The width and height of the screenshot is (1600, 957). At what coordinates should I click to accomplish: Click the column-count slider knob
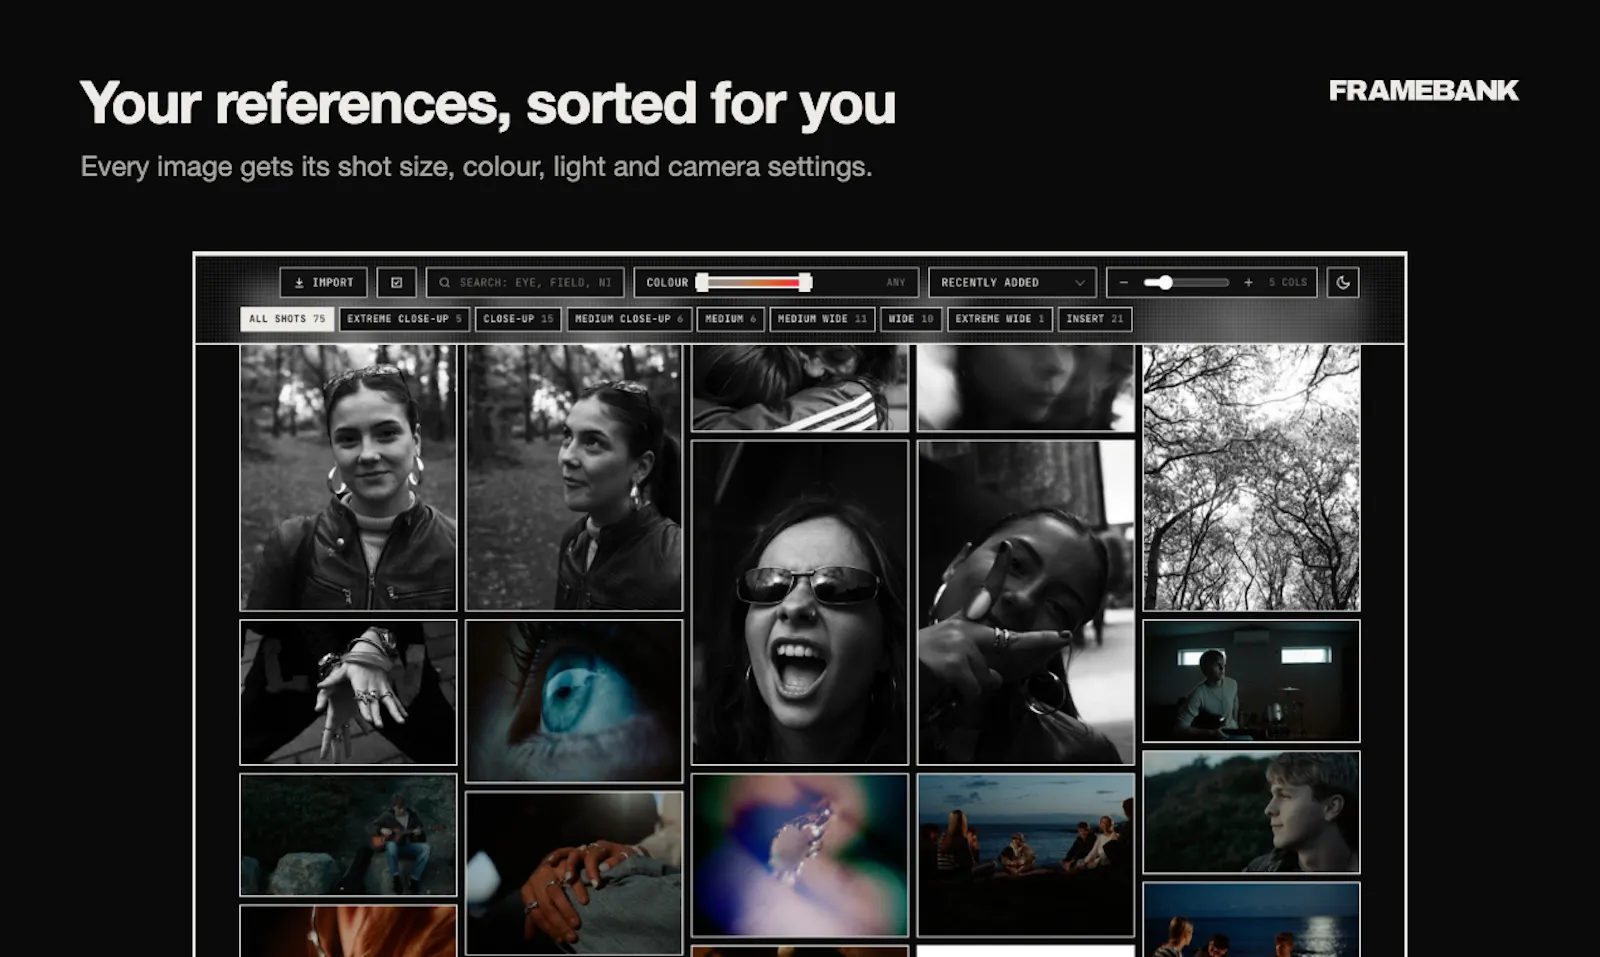point(1165,283)
